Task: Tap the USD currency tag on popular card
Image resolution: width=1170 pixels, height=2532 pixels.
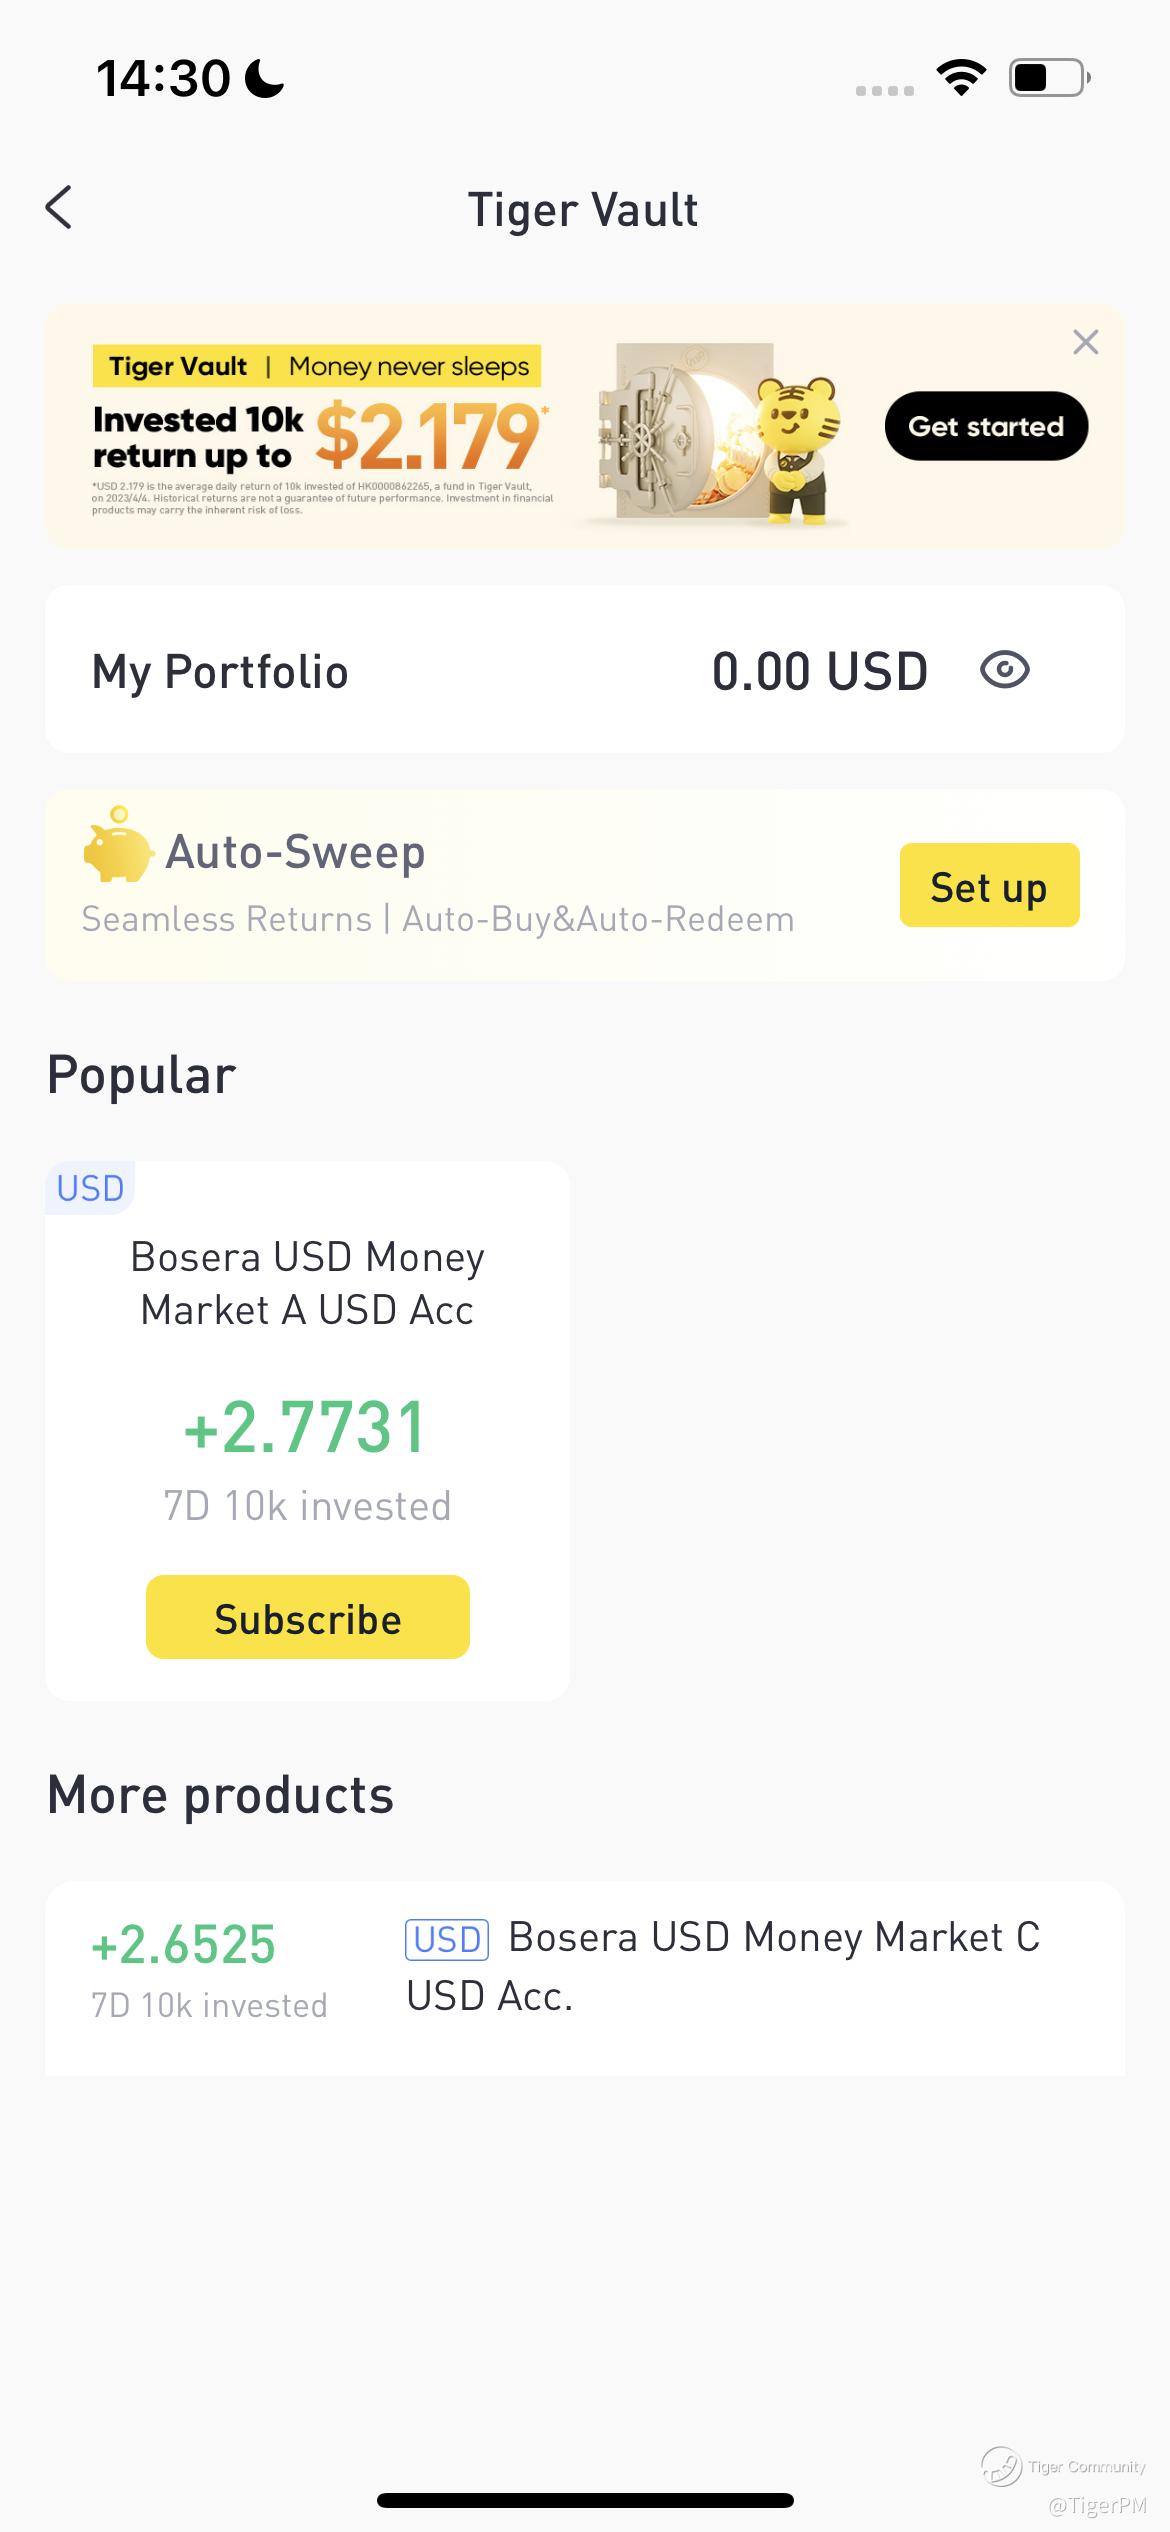Action: coord(90,1188)
